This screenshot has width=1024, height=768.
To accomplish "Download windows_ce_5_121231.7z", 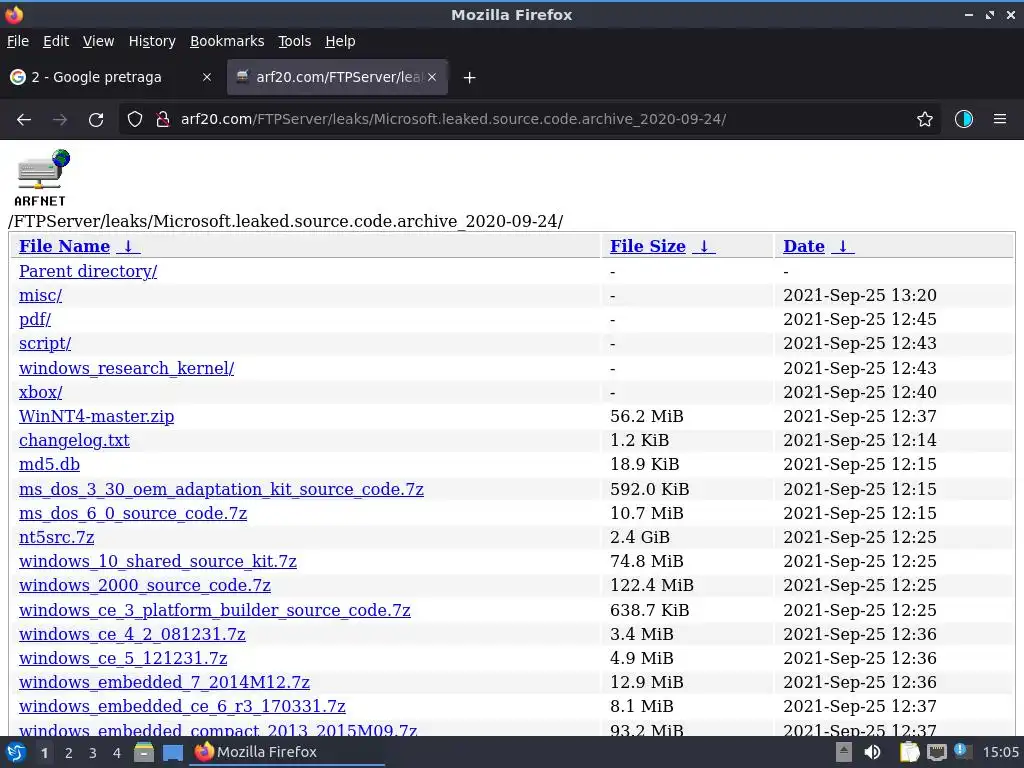I will (123, 658).
